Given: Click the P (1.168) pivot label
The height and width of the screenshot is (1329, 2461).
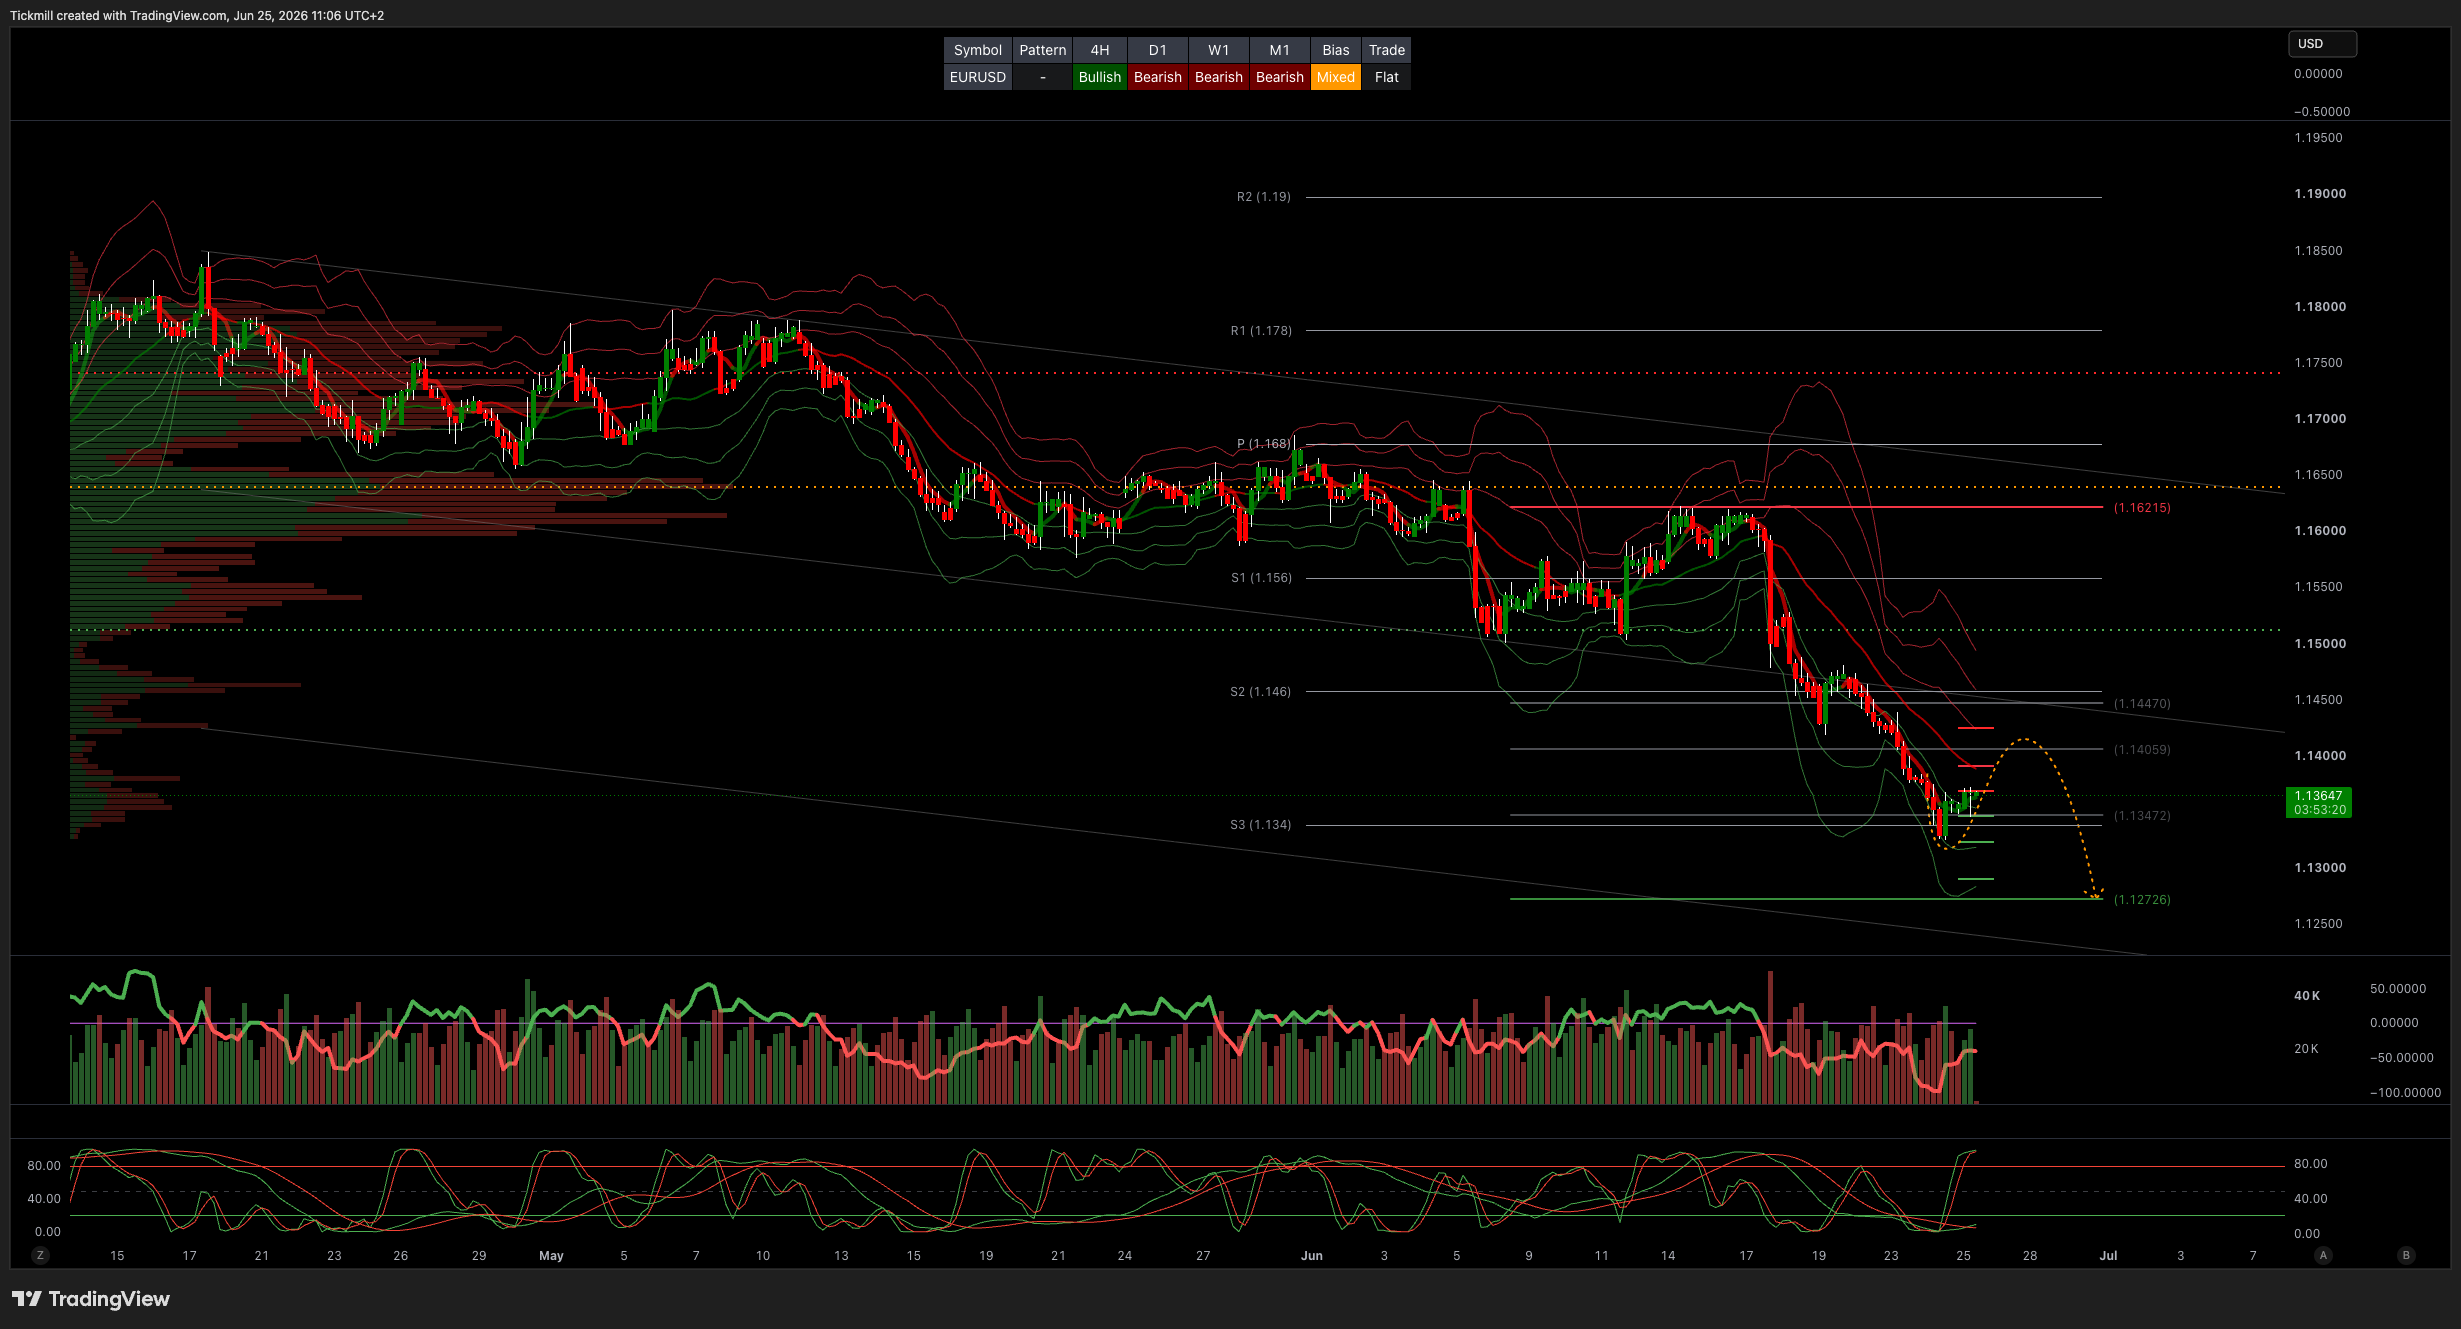Looking at the screenshot, I should 1264,444.
